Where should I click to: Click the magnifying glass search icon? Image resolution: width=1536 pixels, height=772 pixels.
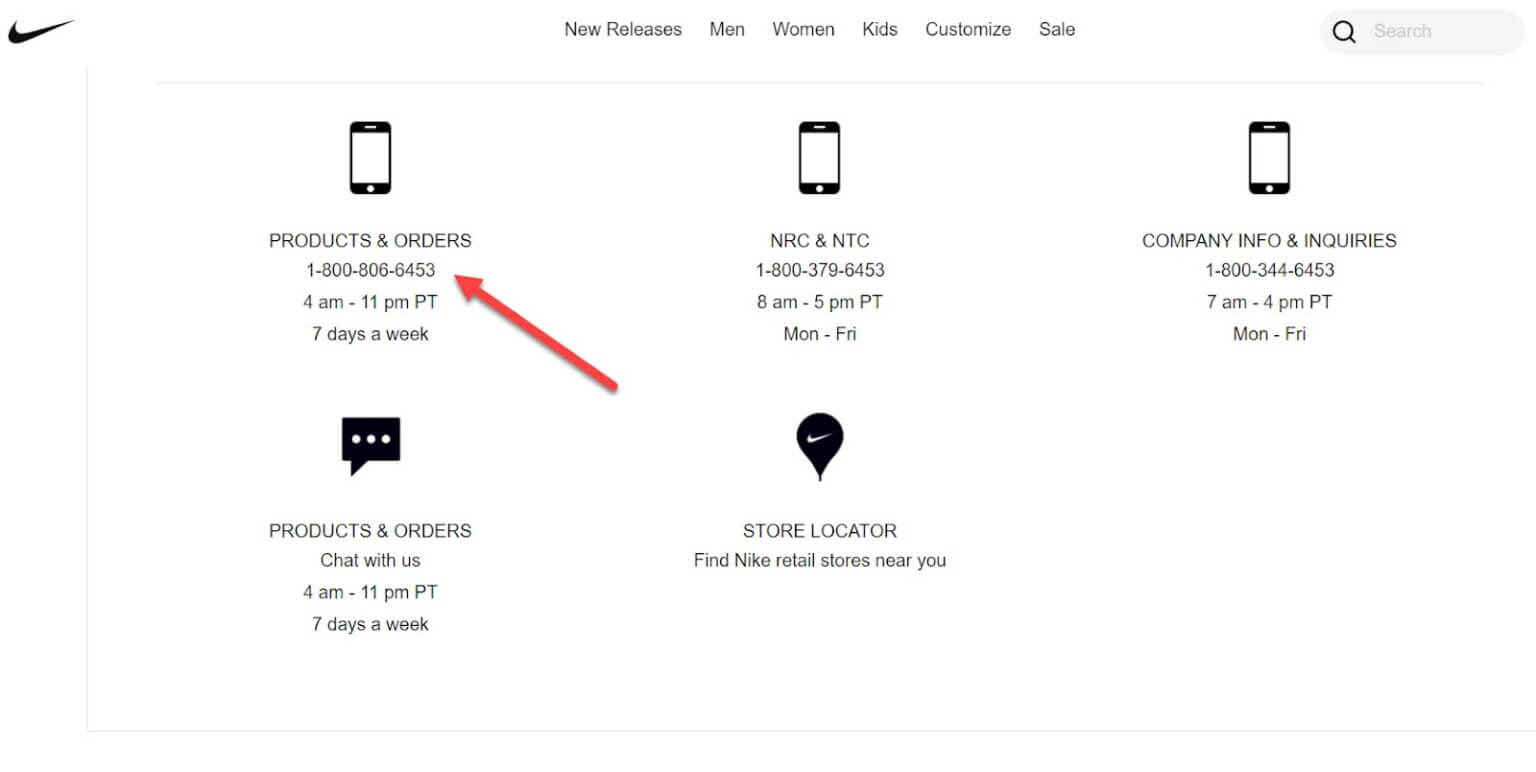(x=1344, y=31)
